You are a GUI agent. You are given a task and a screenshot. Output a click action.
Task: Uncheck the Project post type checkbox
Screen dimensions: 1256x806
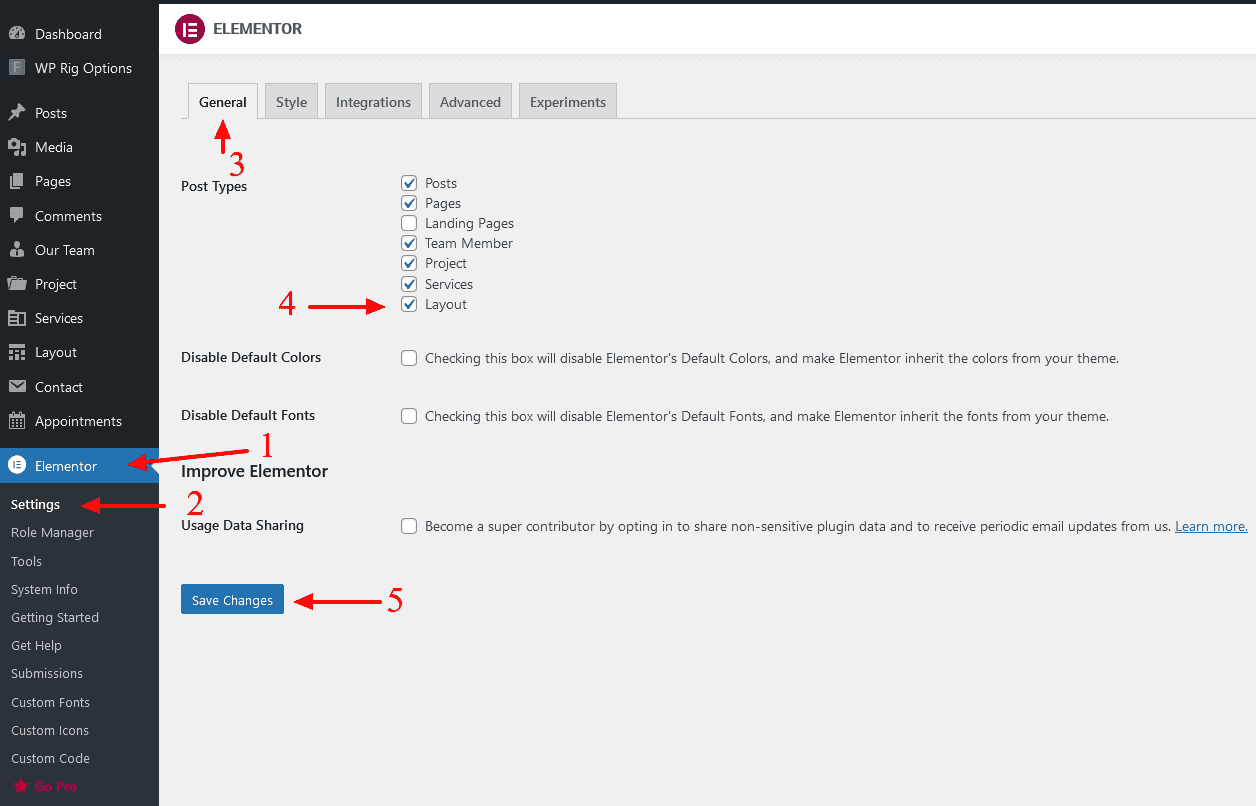tap(409, 263)
